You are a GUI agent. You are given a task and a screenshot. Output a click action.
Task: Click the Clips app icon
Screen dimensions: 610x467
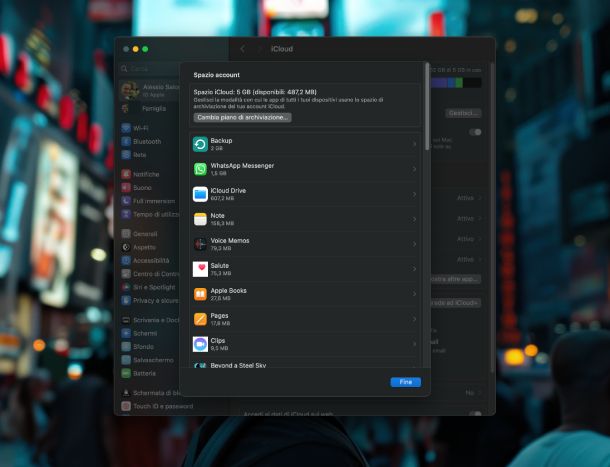tap(200, 344)
